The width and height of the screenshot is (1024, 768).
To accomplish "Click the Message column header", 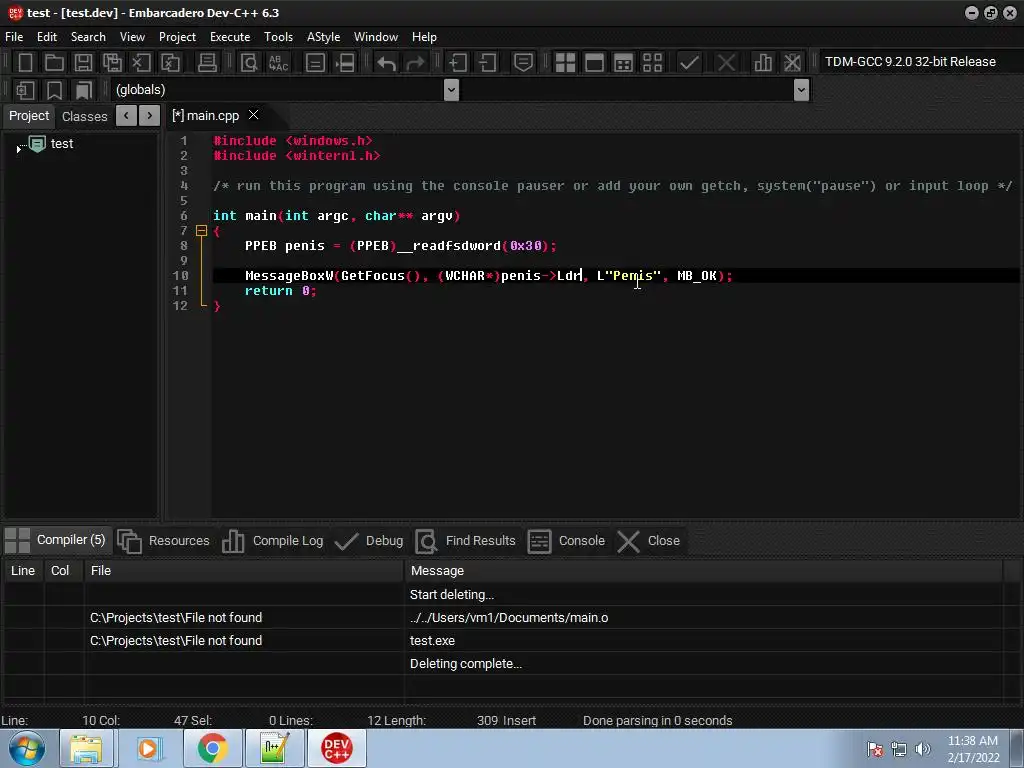I will (x=703, y=571).
